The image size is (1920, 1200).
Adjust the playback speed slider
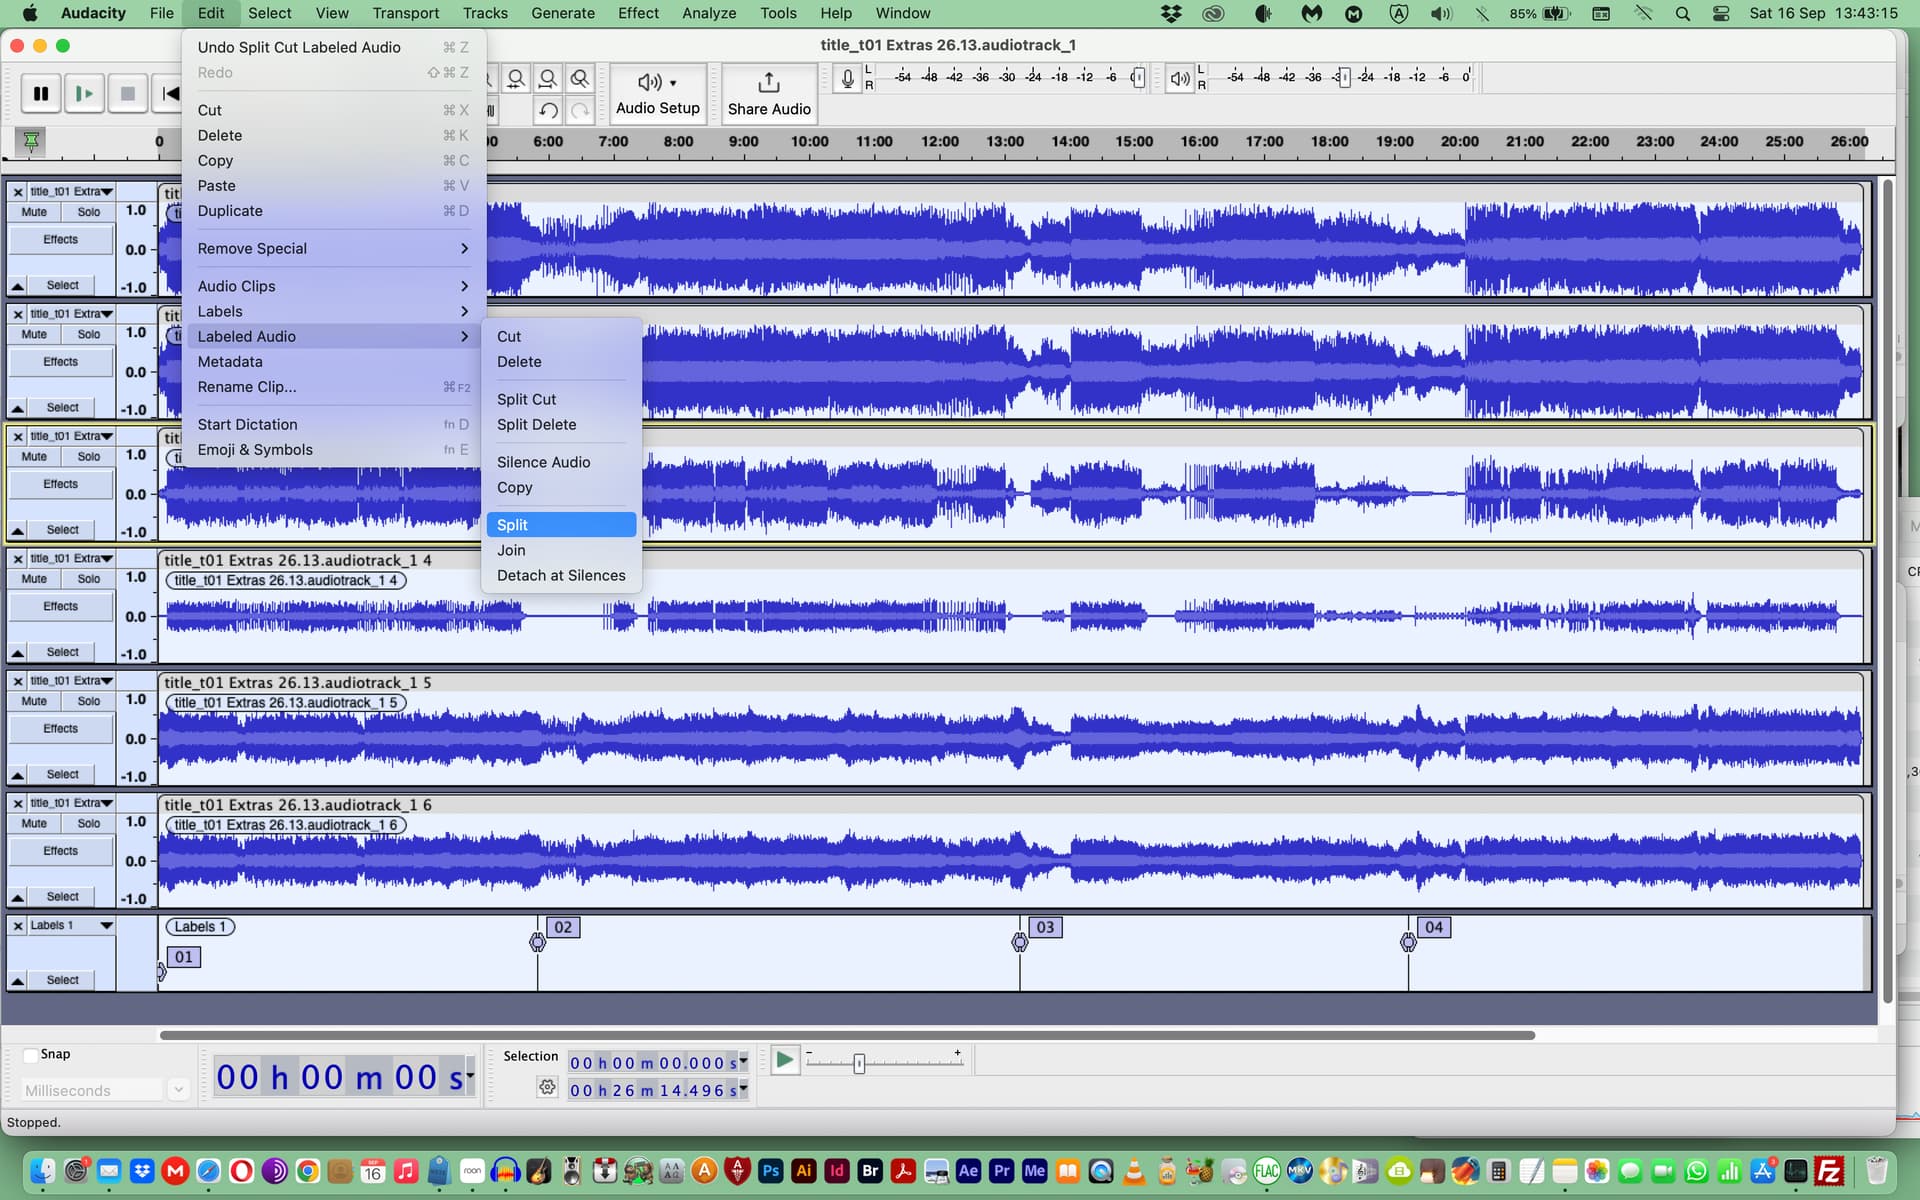859,1064
